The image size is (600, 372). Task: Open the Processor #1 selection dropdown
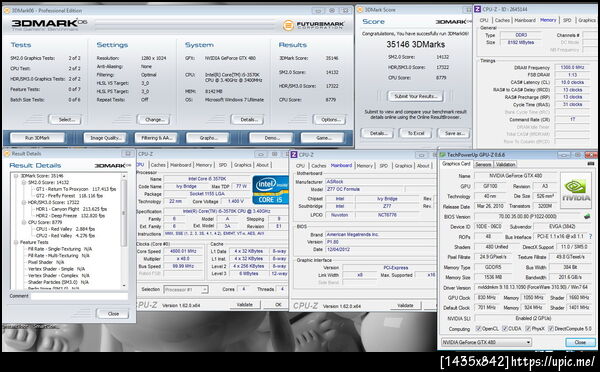coord(186,289)
